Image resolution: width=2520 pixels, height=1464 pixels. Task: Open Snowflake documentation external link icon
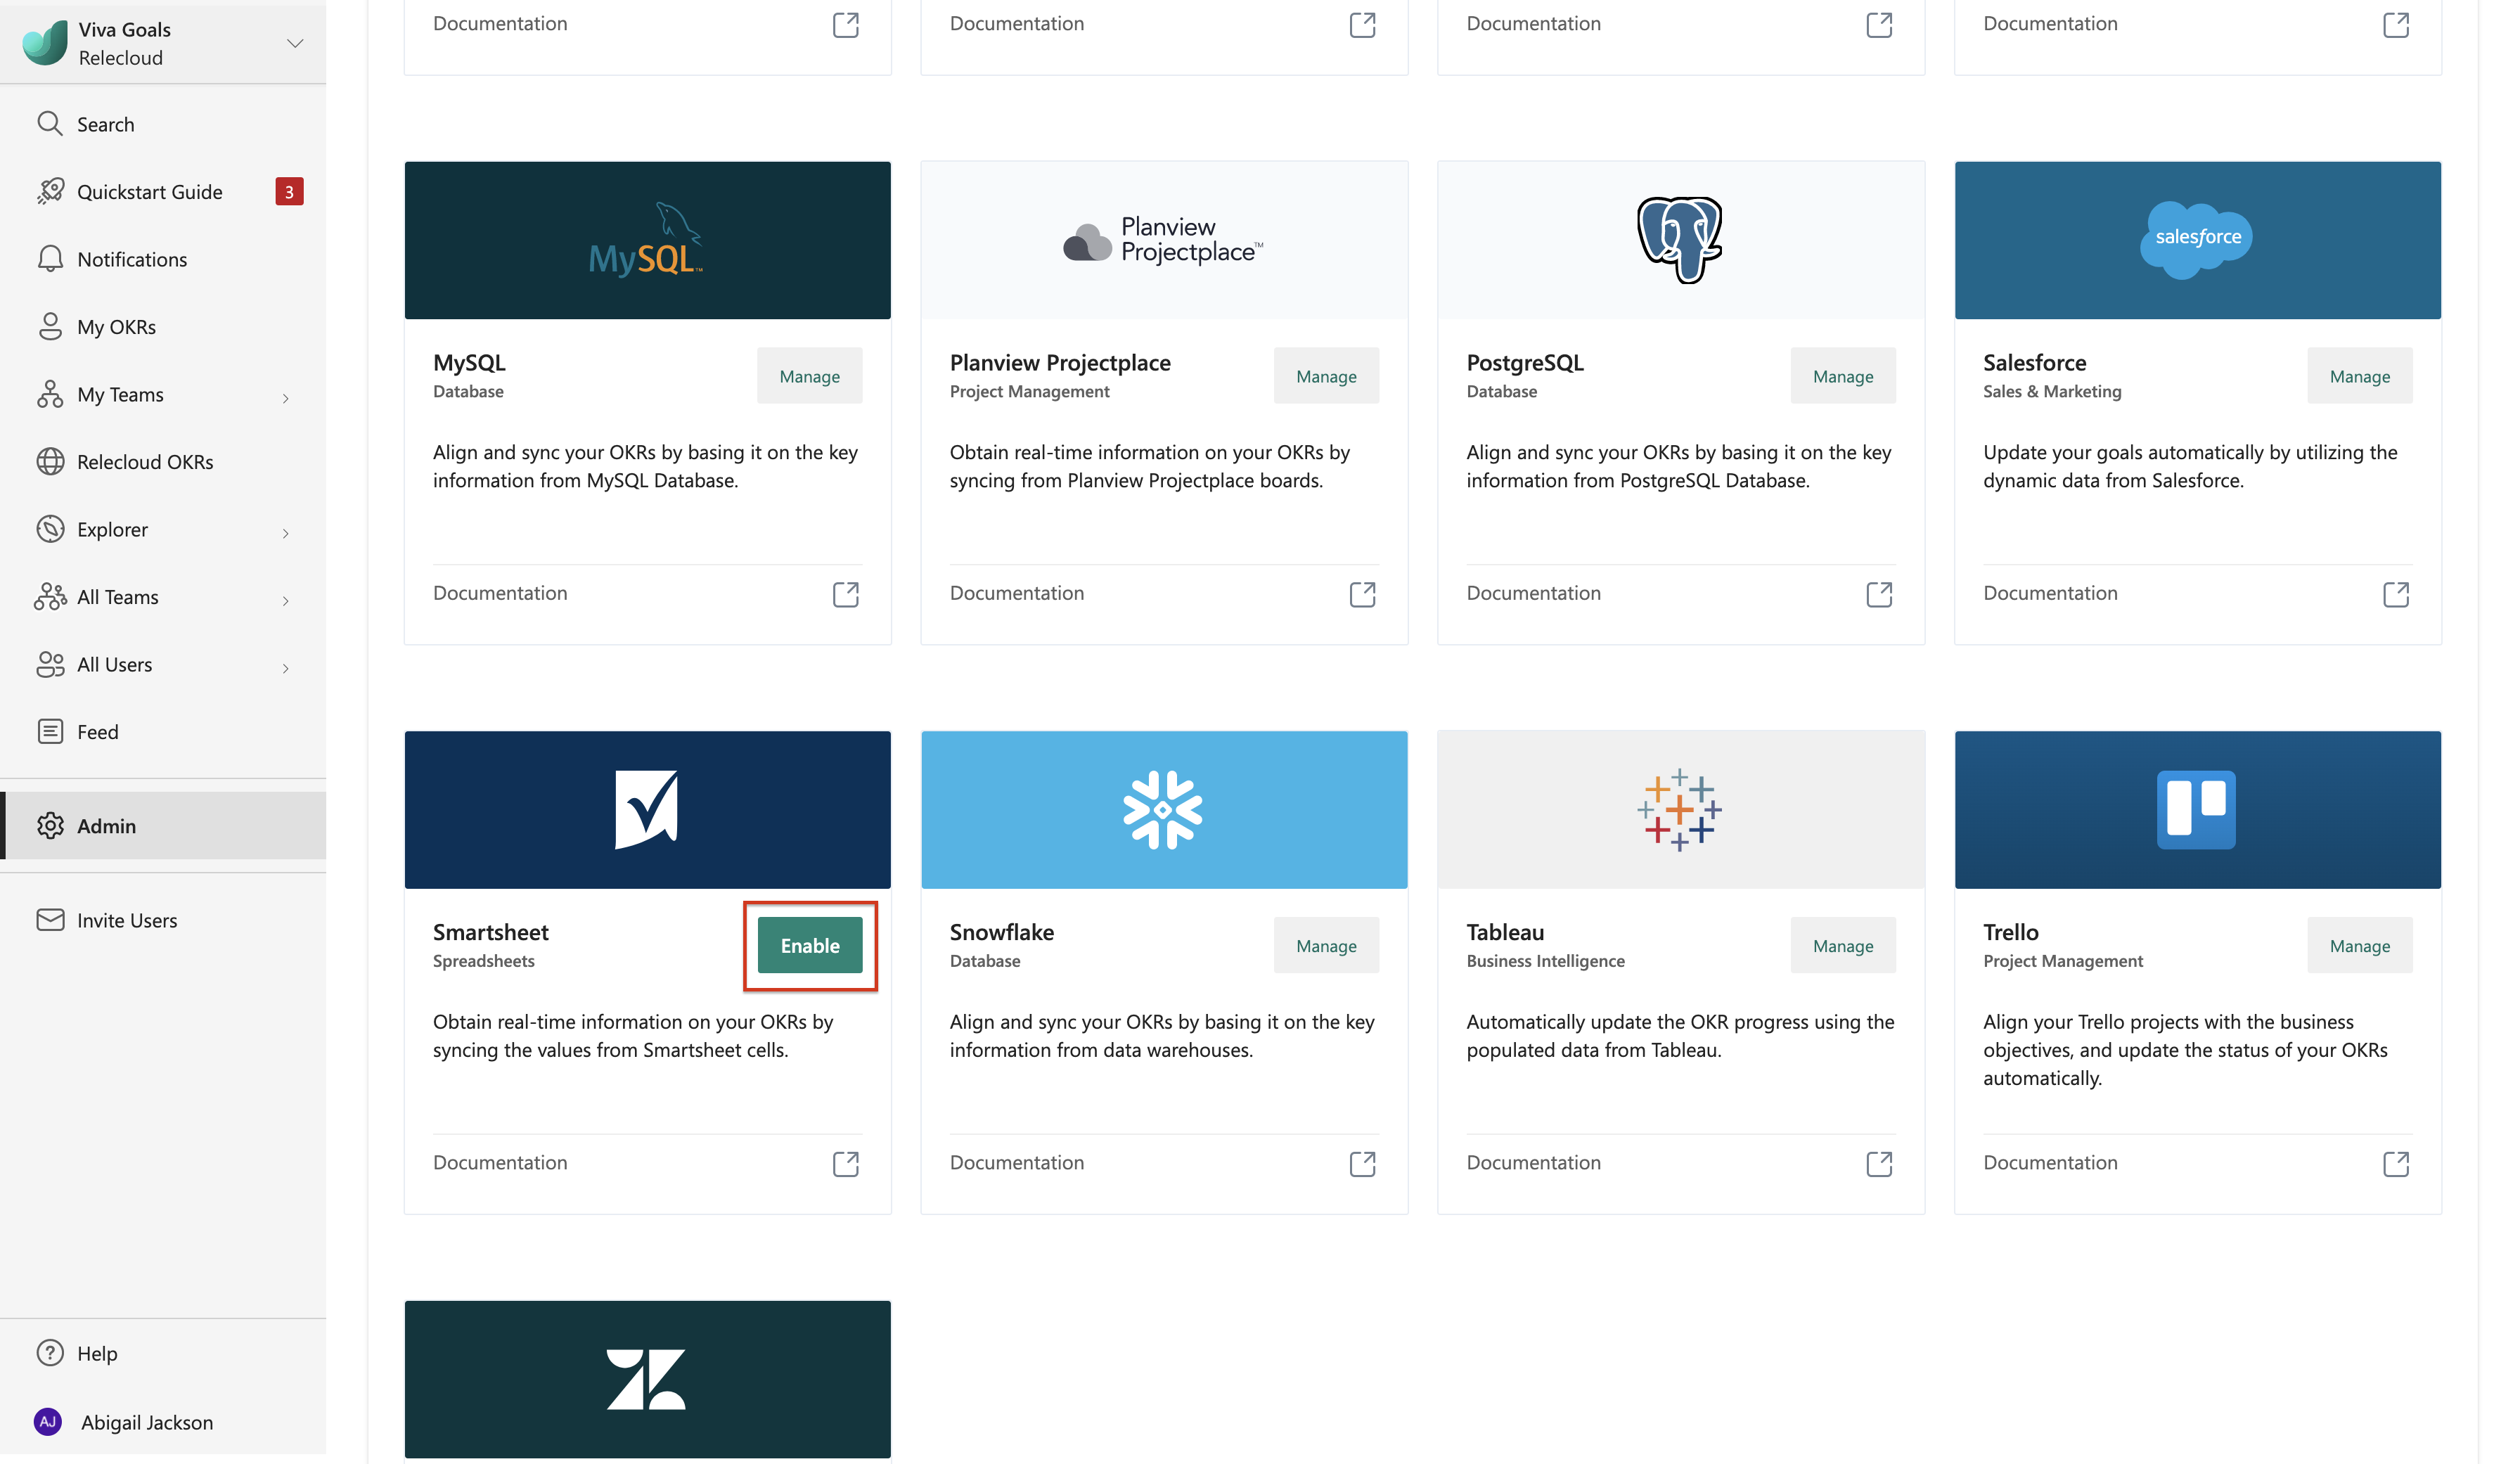pos(1362,1164)
